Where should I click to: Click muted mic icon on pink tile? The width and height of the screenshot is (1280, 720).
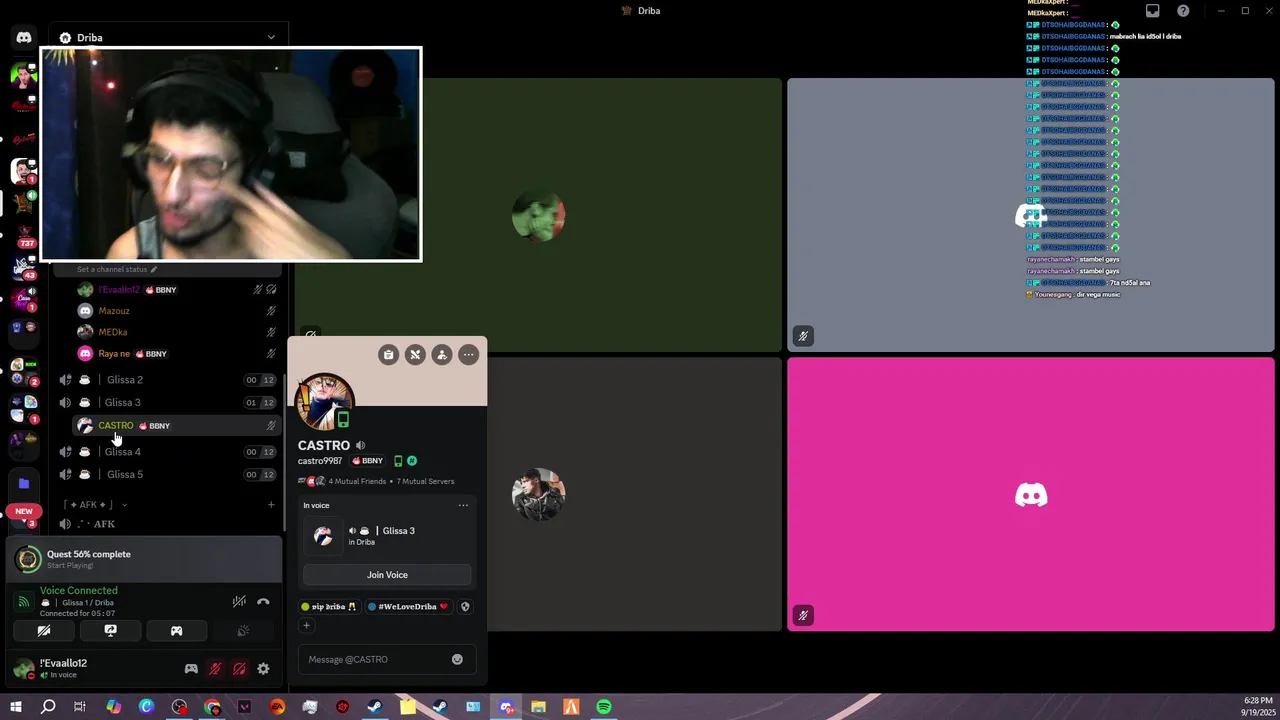point(803,616)
